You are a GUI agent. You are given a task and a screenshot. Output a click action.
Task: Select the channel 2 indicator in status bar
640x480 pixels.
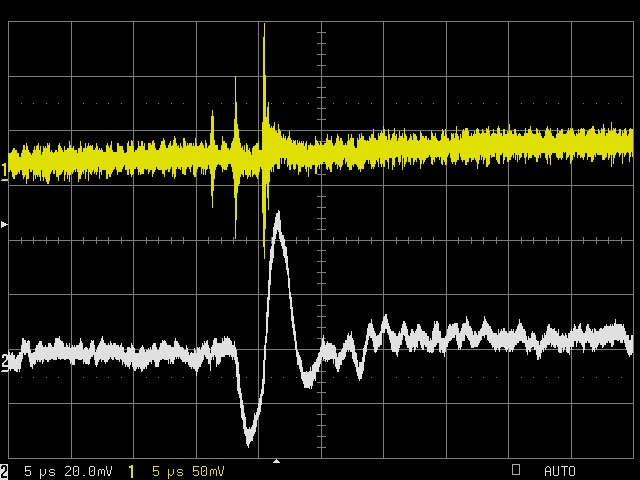(x=4, y=471)
